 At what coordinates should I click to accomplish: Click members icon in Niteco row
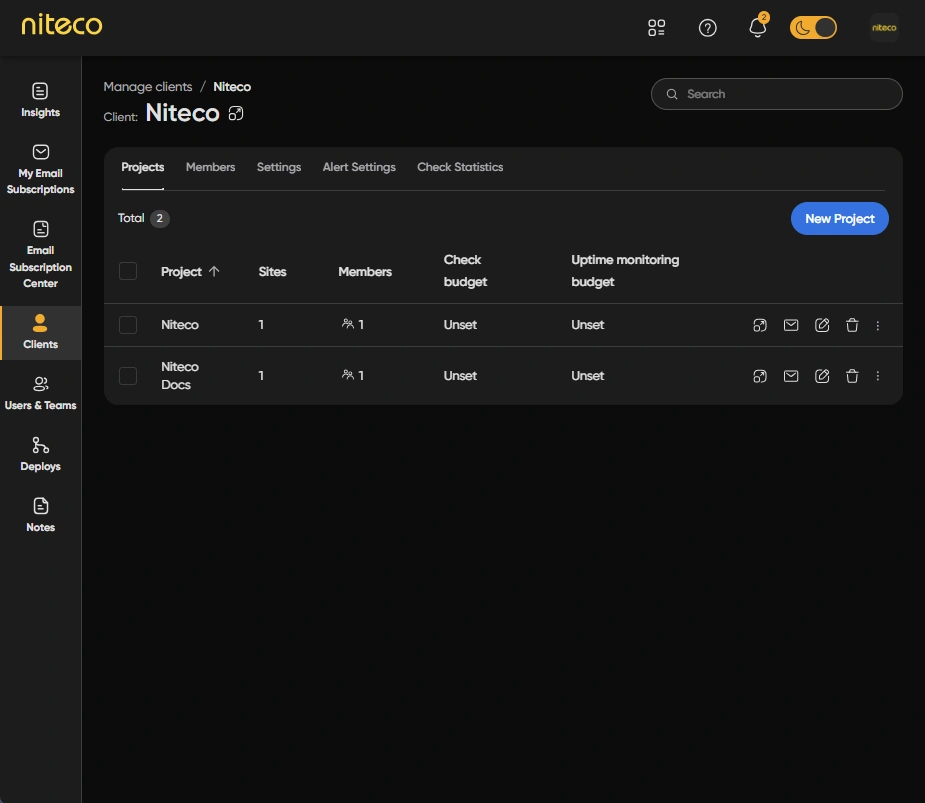pos(347,324)
